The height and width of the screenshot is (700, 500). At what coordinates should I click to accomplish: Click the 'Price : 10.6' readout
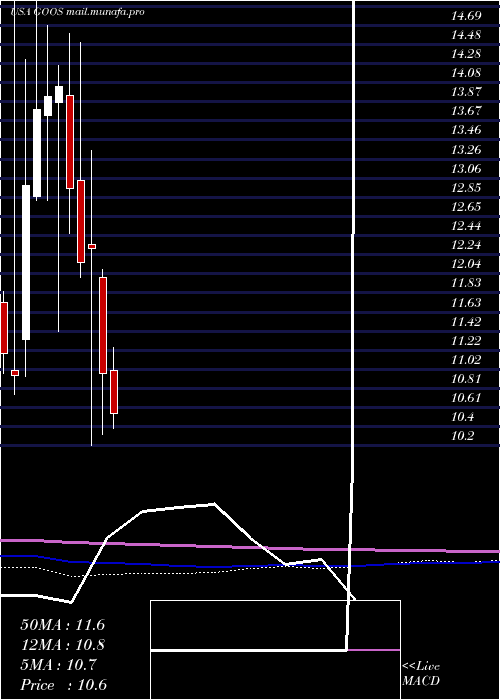[63, 685]
